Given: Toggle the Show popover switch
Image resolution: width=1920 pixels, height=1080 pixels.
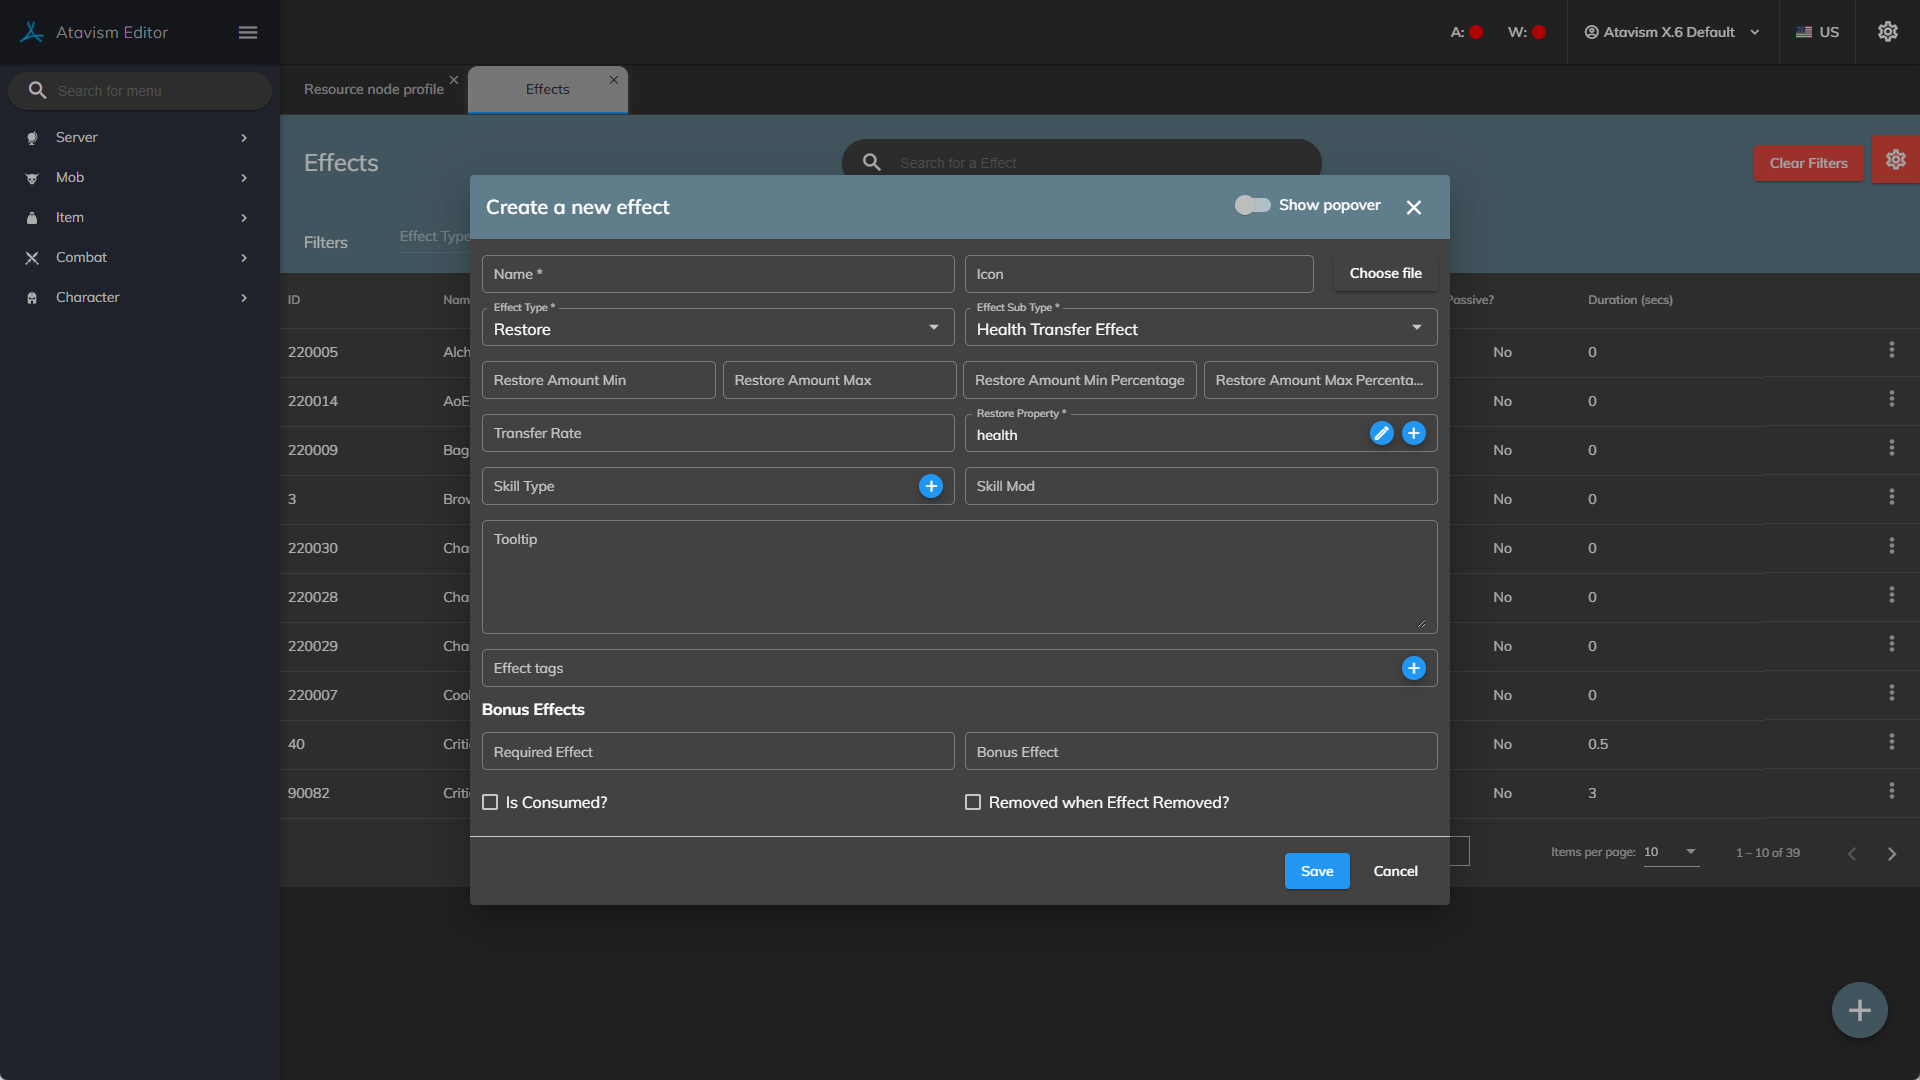Looking at the screenshot, I should click(x=1252, y=205).
